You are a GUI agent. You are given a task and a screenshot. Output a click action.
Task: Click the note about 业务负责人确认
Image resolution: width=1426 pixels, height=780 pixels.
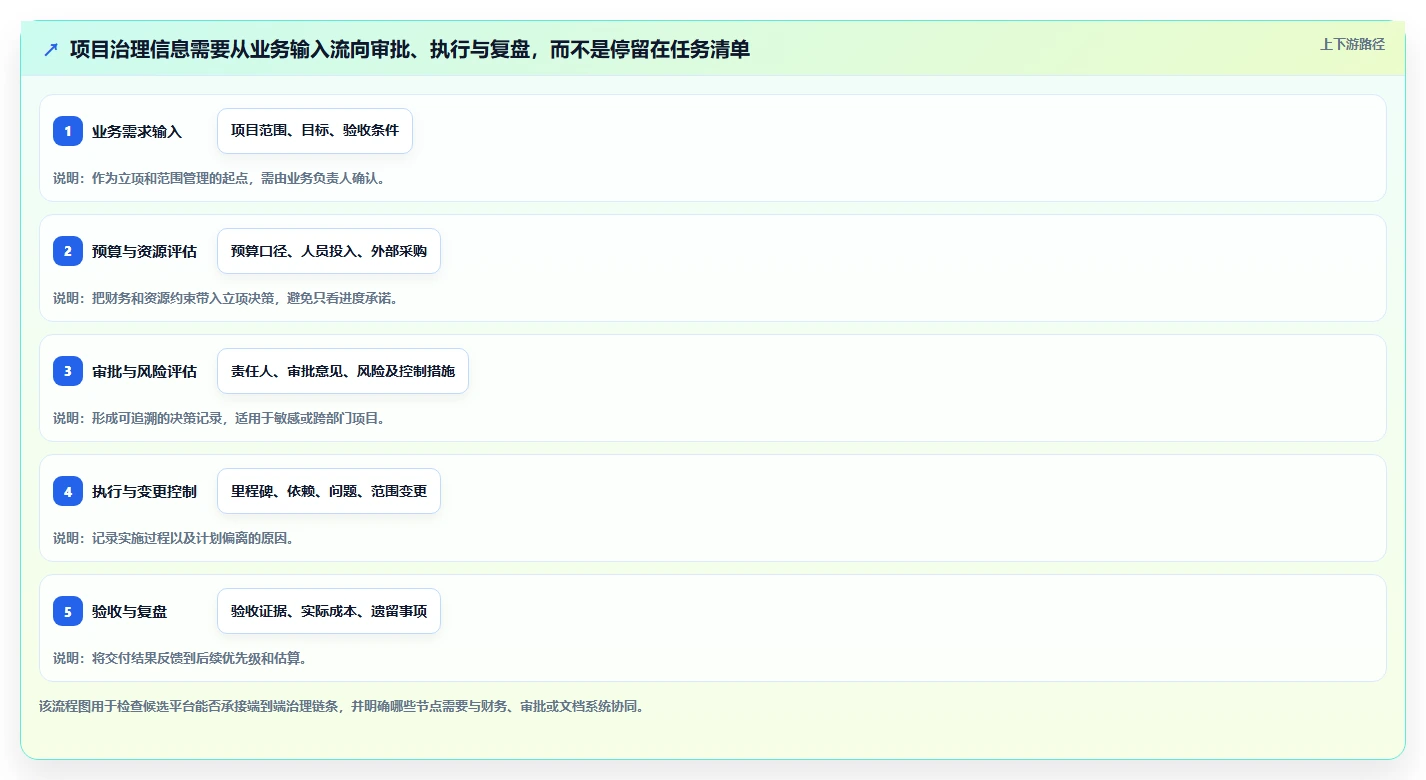(219, 178)
